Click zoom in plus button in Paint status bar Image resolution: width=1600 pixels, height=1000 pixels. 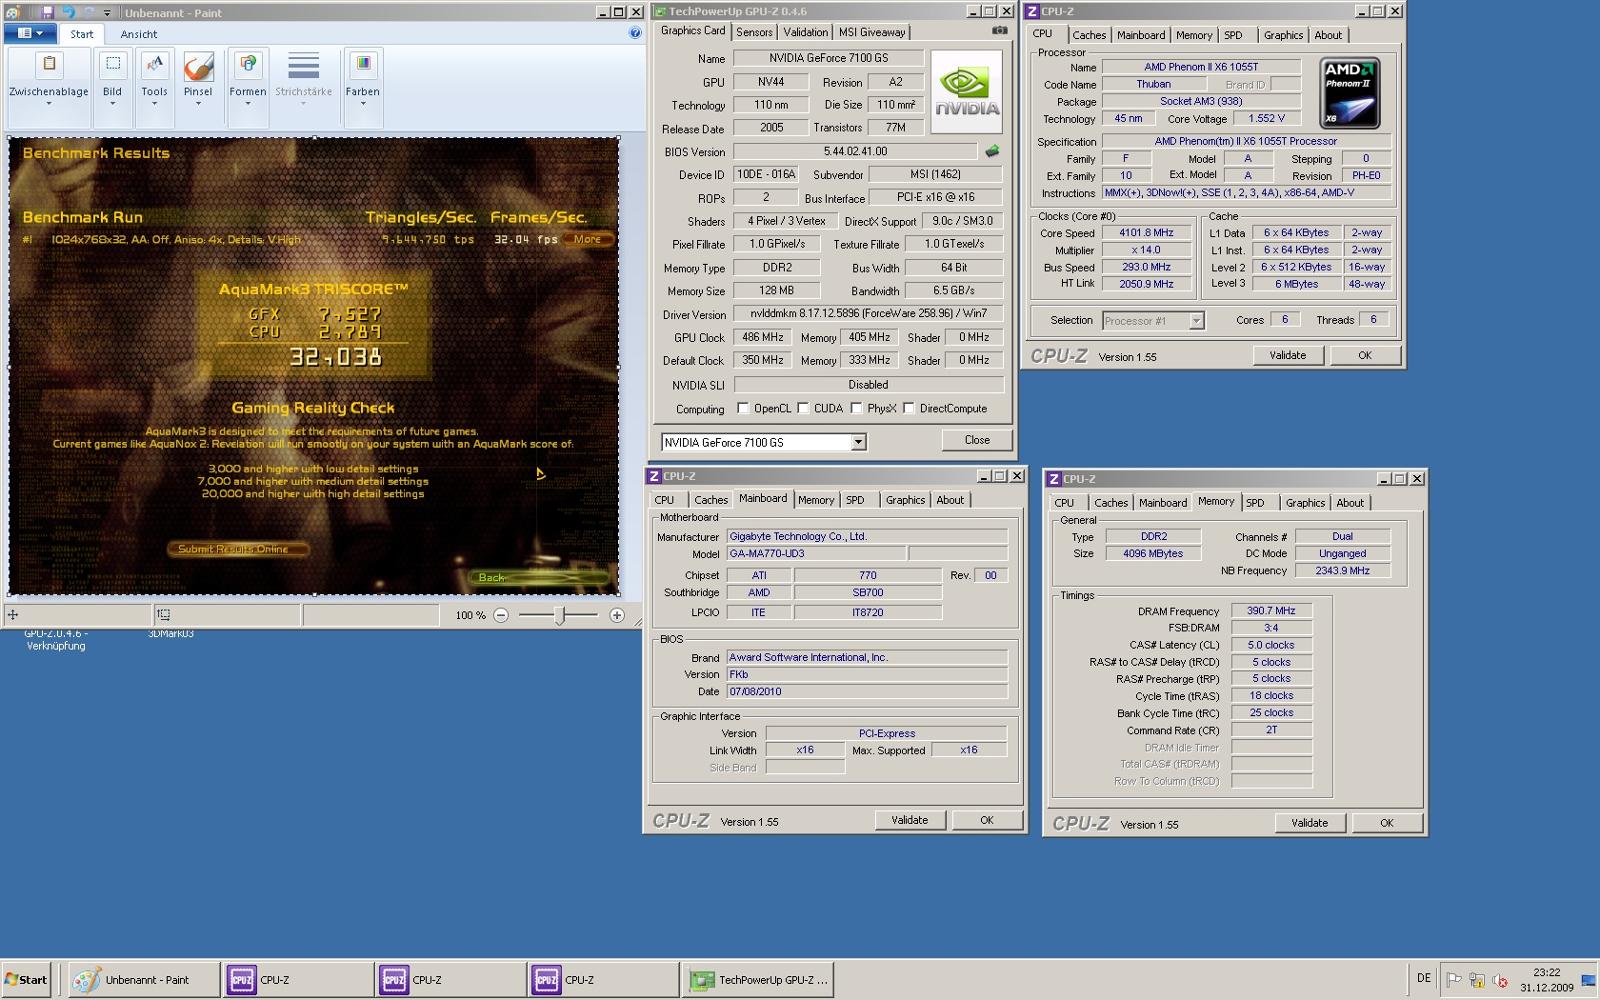click(x=617, y=615)
